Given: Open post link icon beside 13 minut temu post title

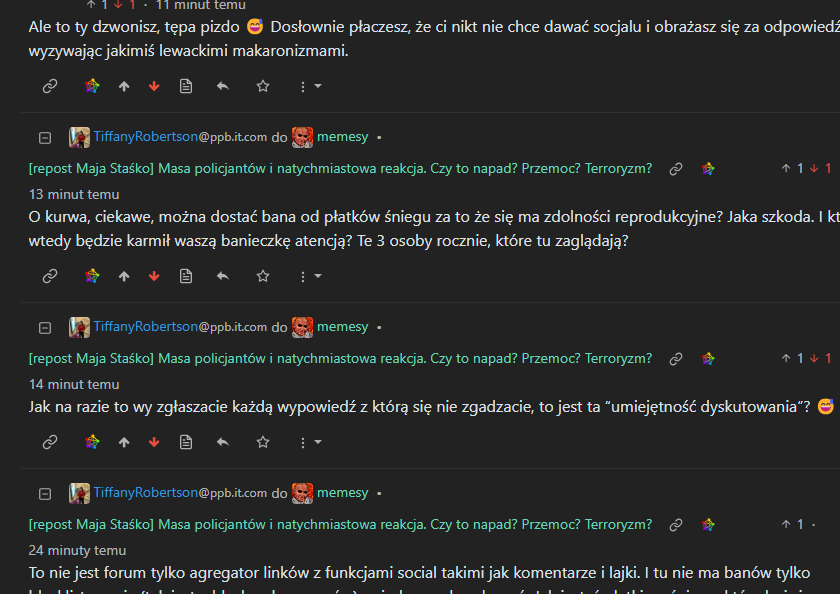Looking at the screenshot, I should (676, 169).
